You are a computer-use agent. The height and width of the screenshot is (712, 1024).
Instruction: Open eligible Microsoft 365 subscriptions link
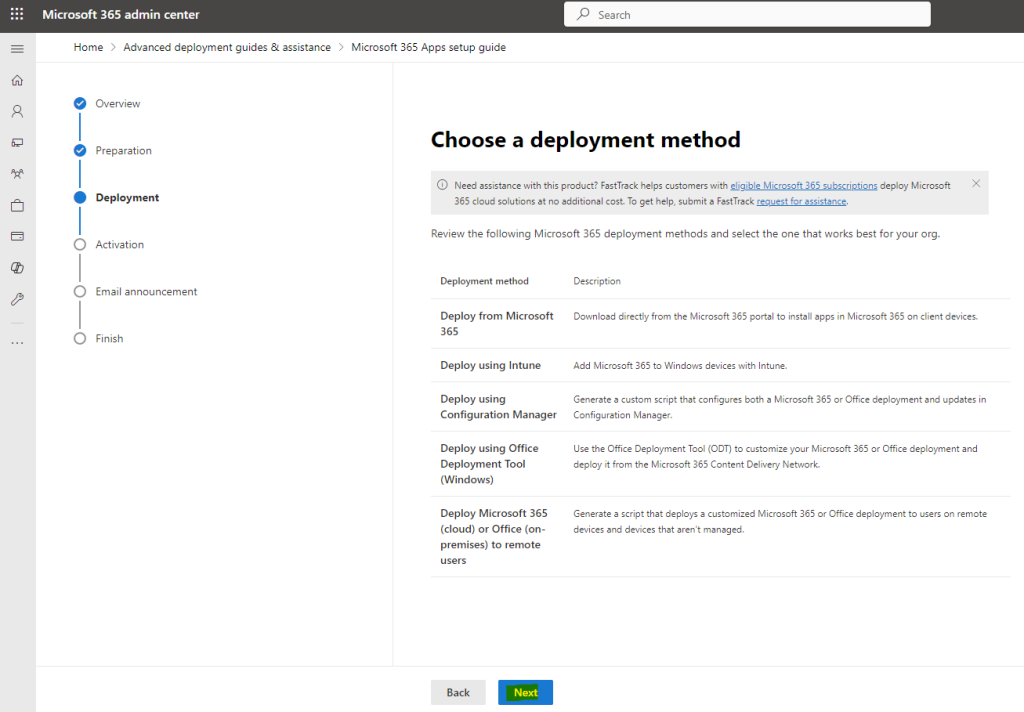[x=804, y=186]
